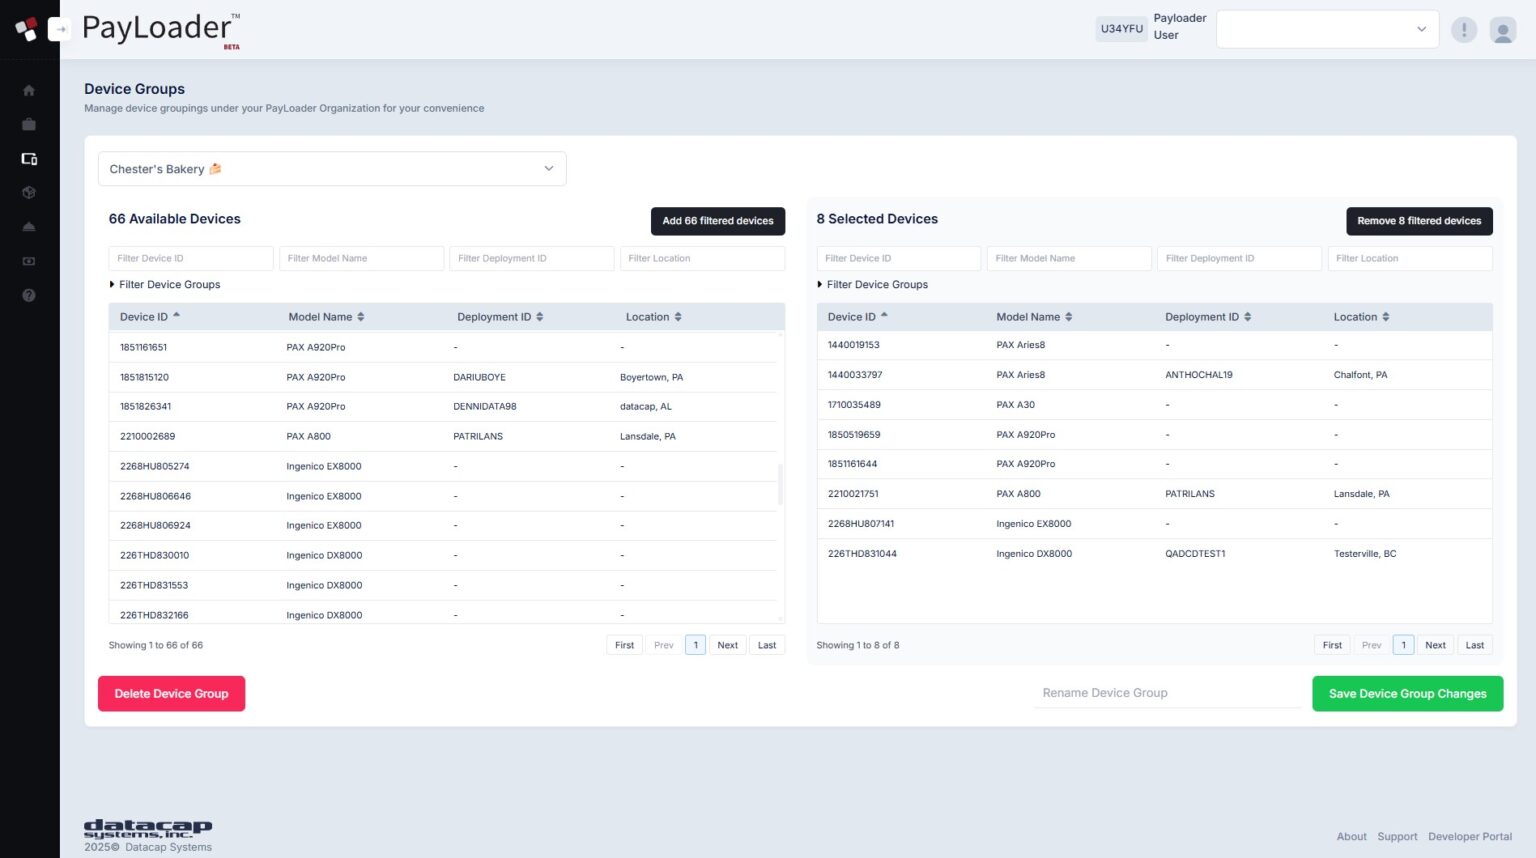Select the Devices icon in the sidebar
Screen dimensions: 1536x858
29,159
